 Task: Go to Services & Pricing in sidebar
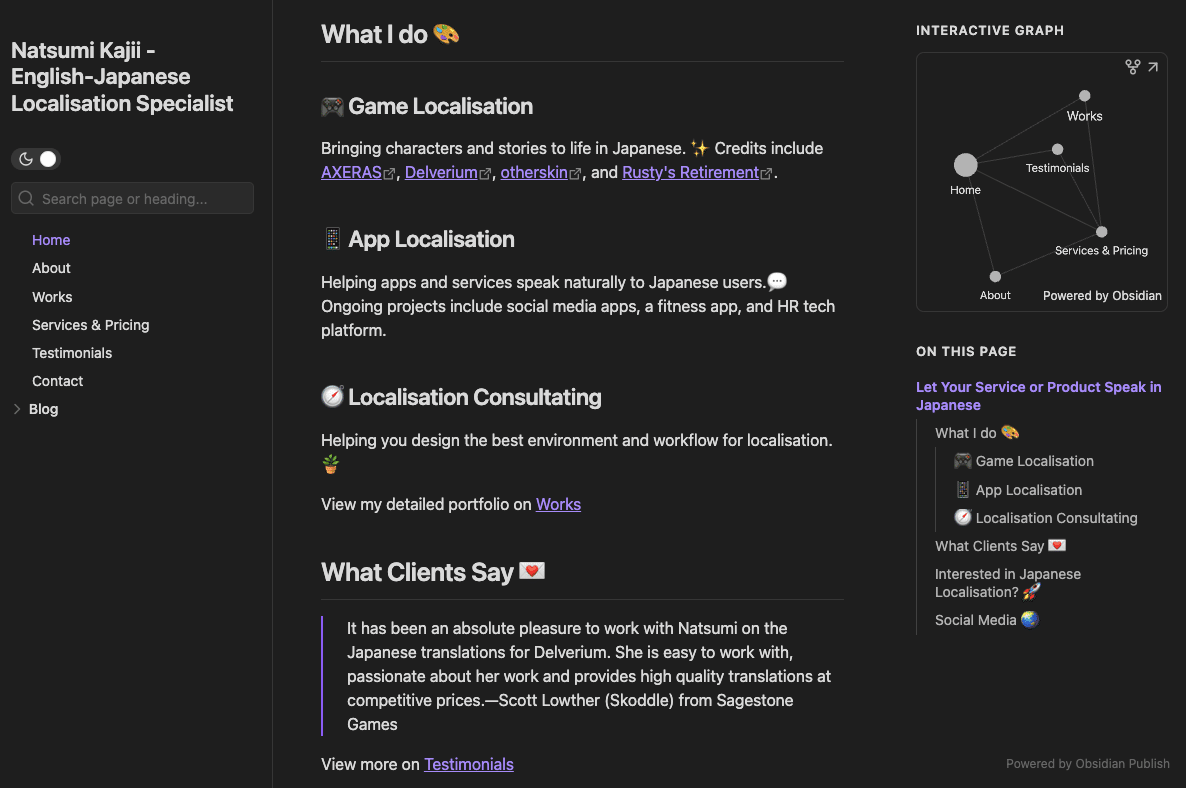click(x=90, y=325)
